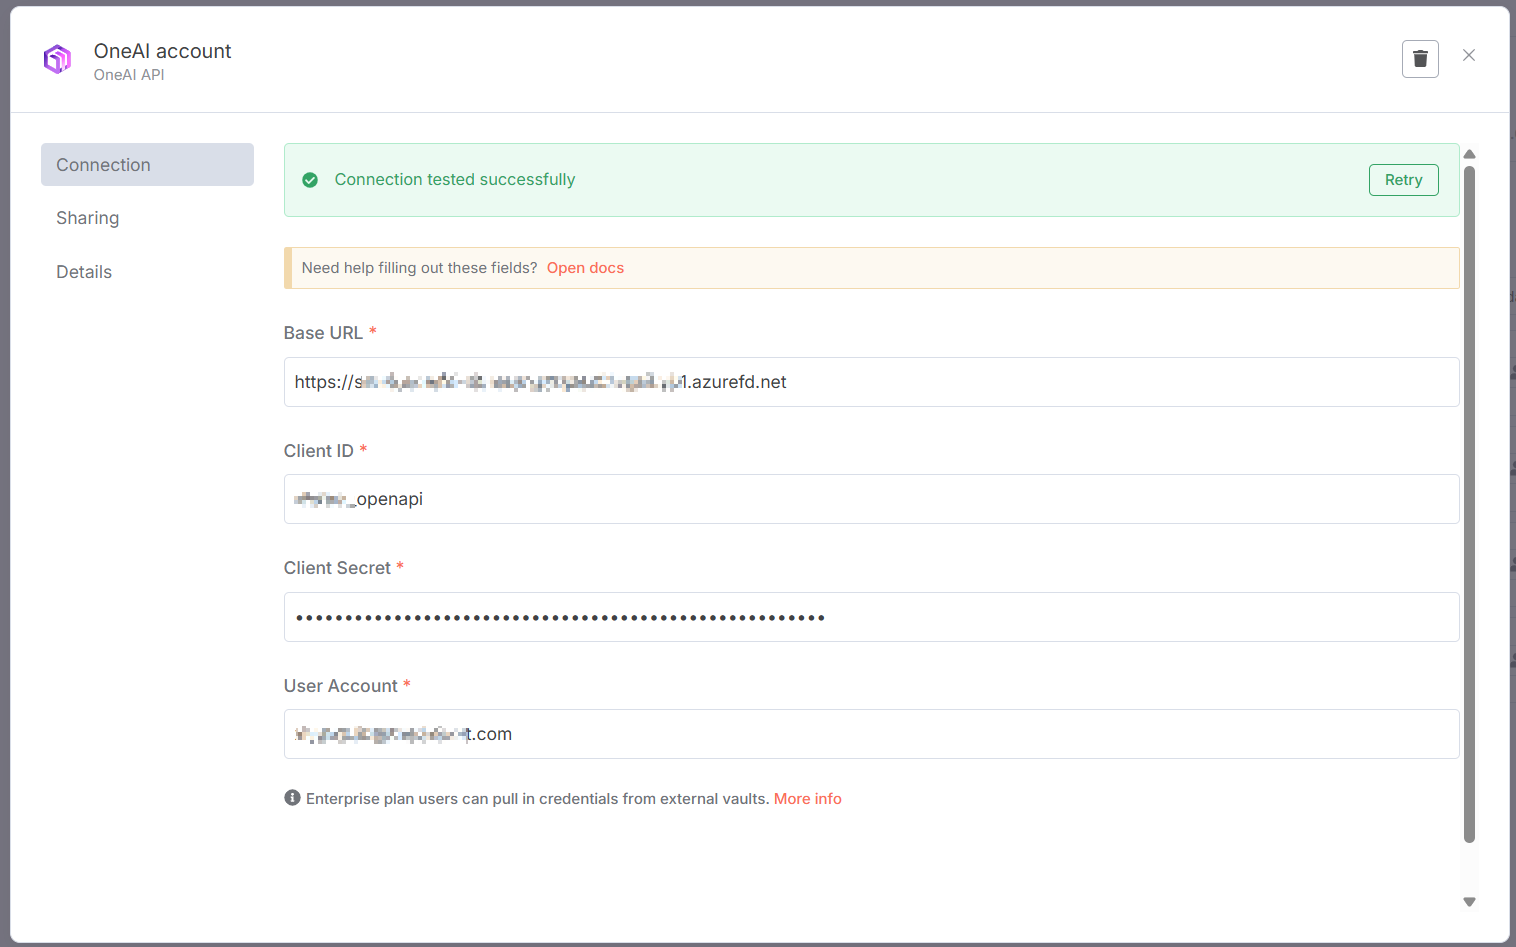Focus the Base URL field
1516x947 pixels.
click(871, 382)
